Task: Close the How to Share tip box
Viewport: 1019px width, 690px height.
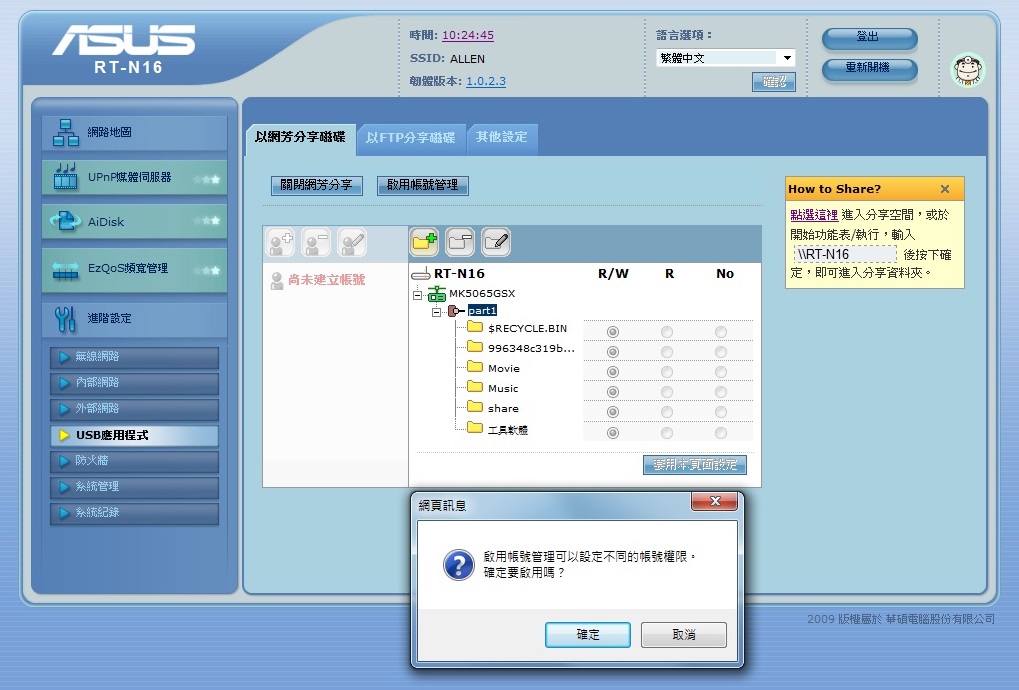Action: click(945, 189)
